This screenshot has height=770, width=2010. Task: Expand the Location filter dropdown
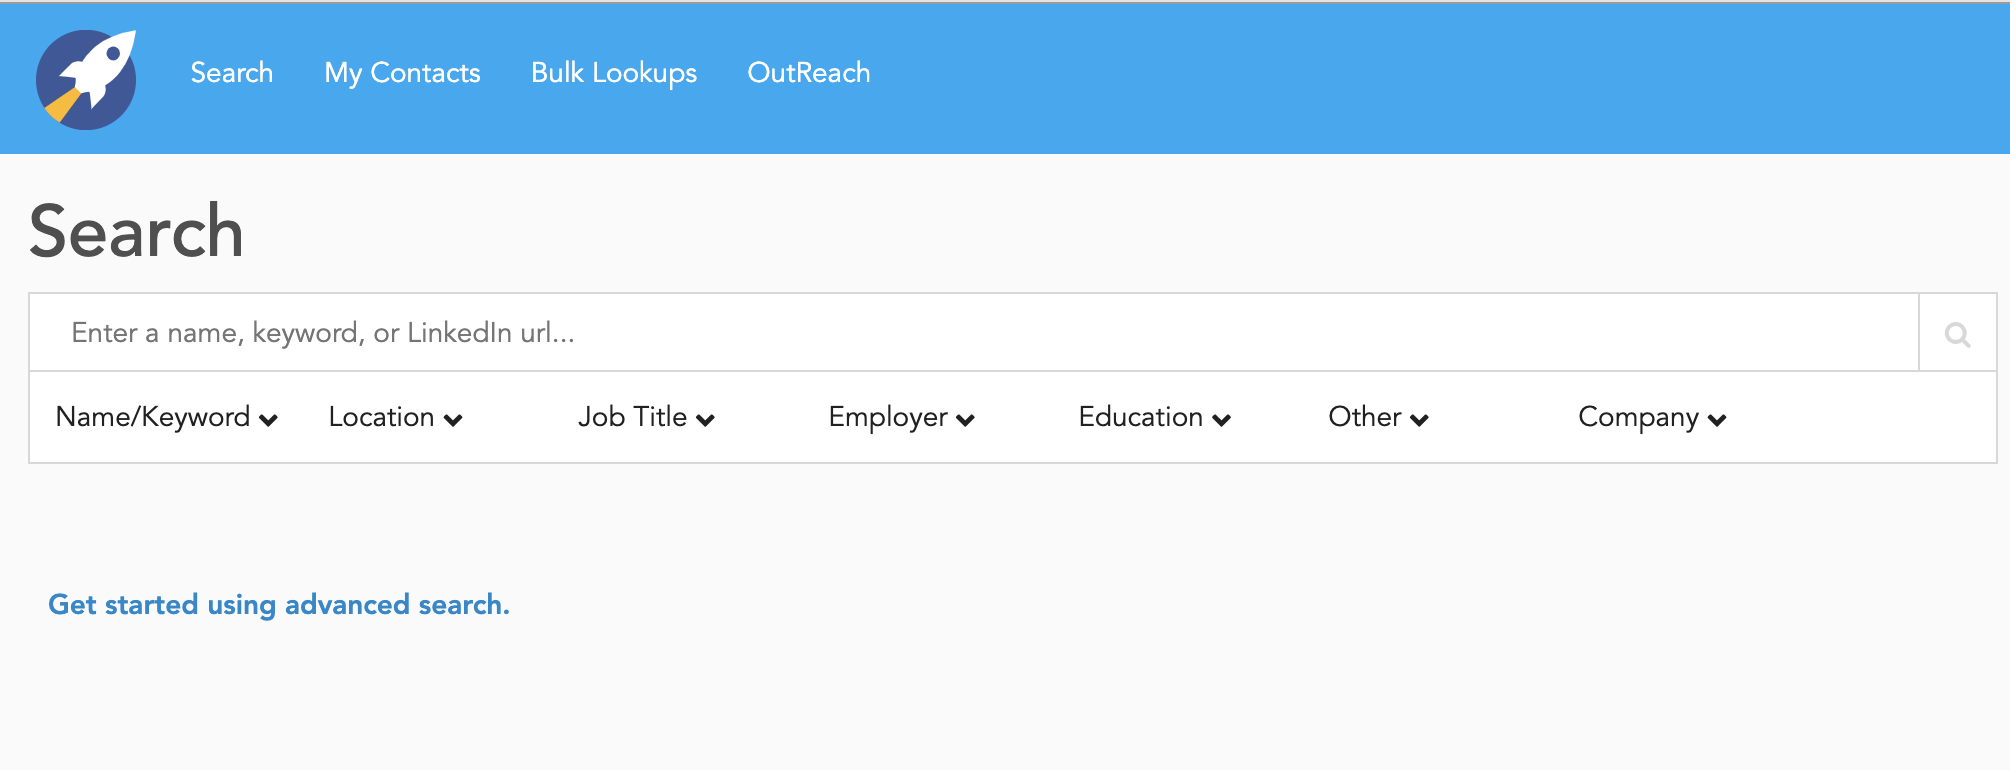tap(395, 417)
